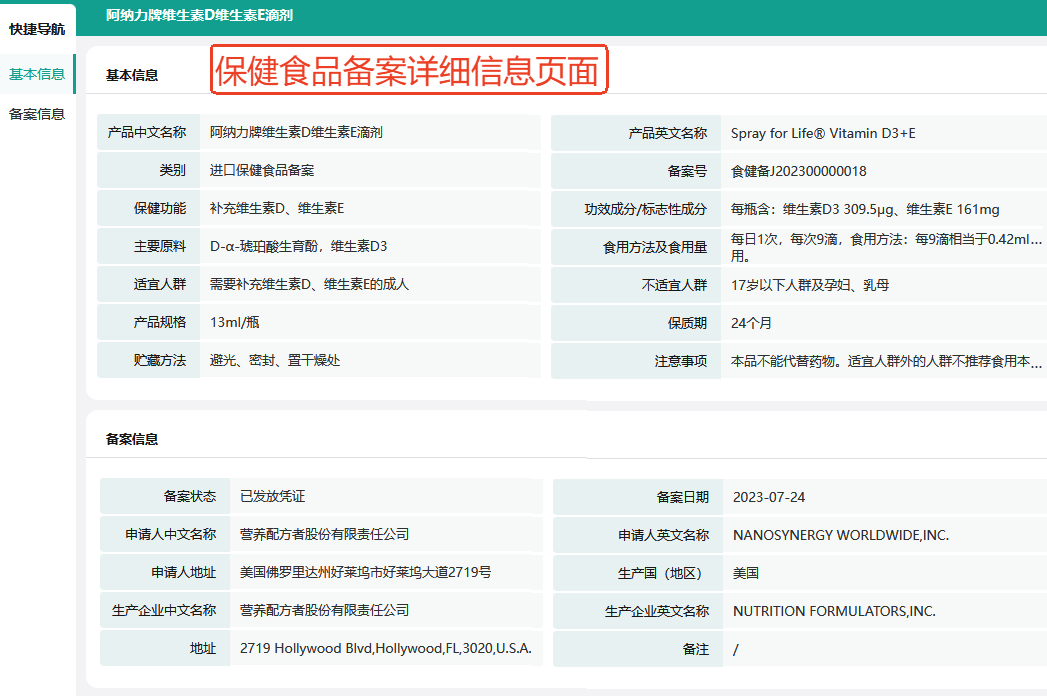Click the 备案日期 value 2023-07-24
The image size is (1047, 696).
pyautogui.click(x=768, y=497)
